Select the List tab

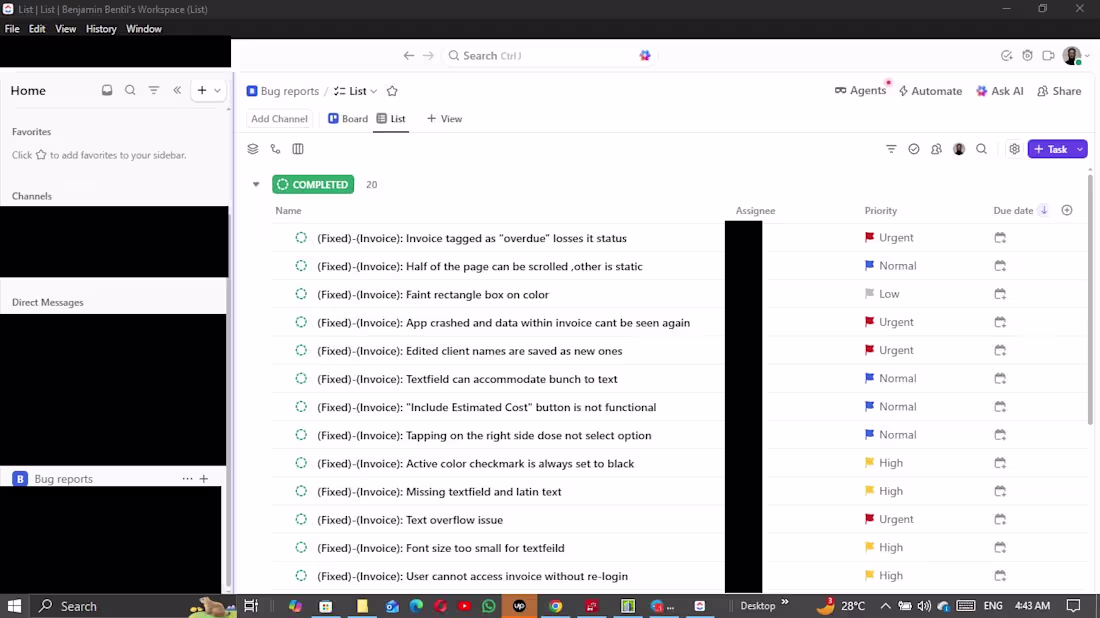391,119
